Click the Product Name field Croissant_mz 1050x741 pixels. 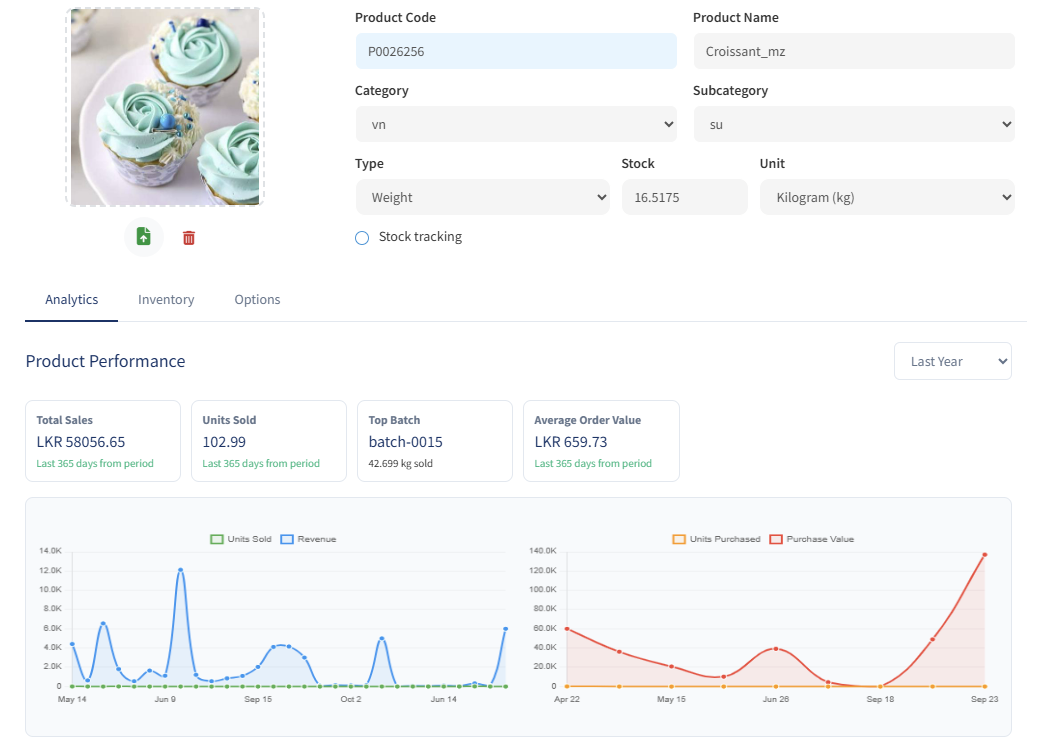(x=854, y=51)
